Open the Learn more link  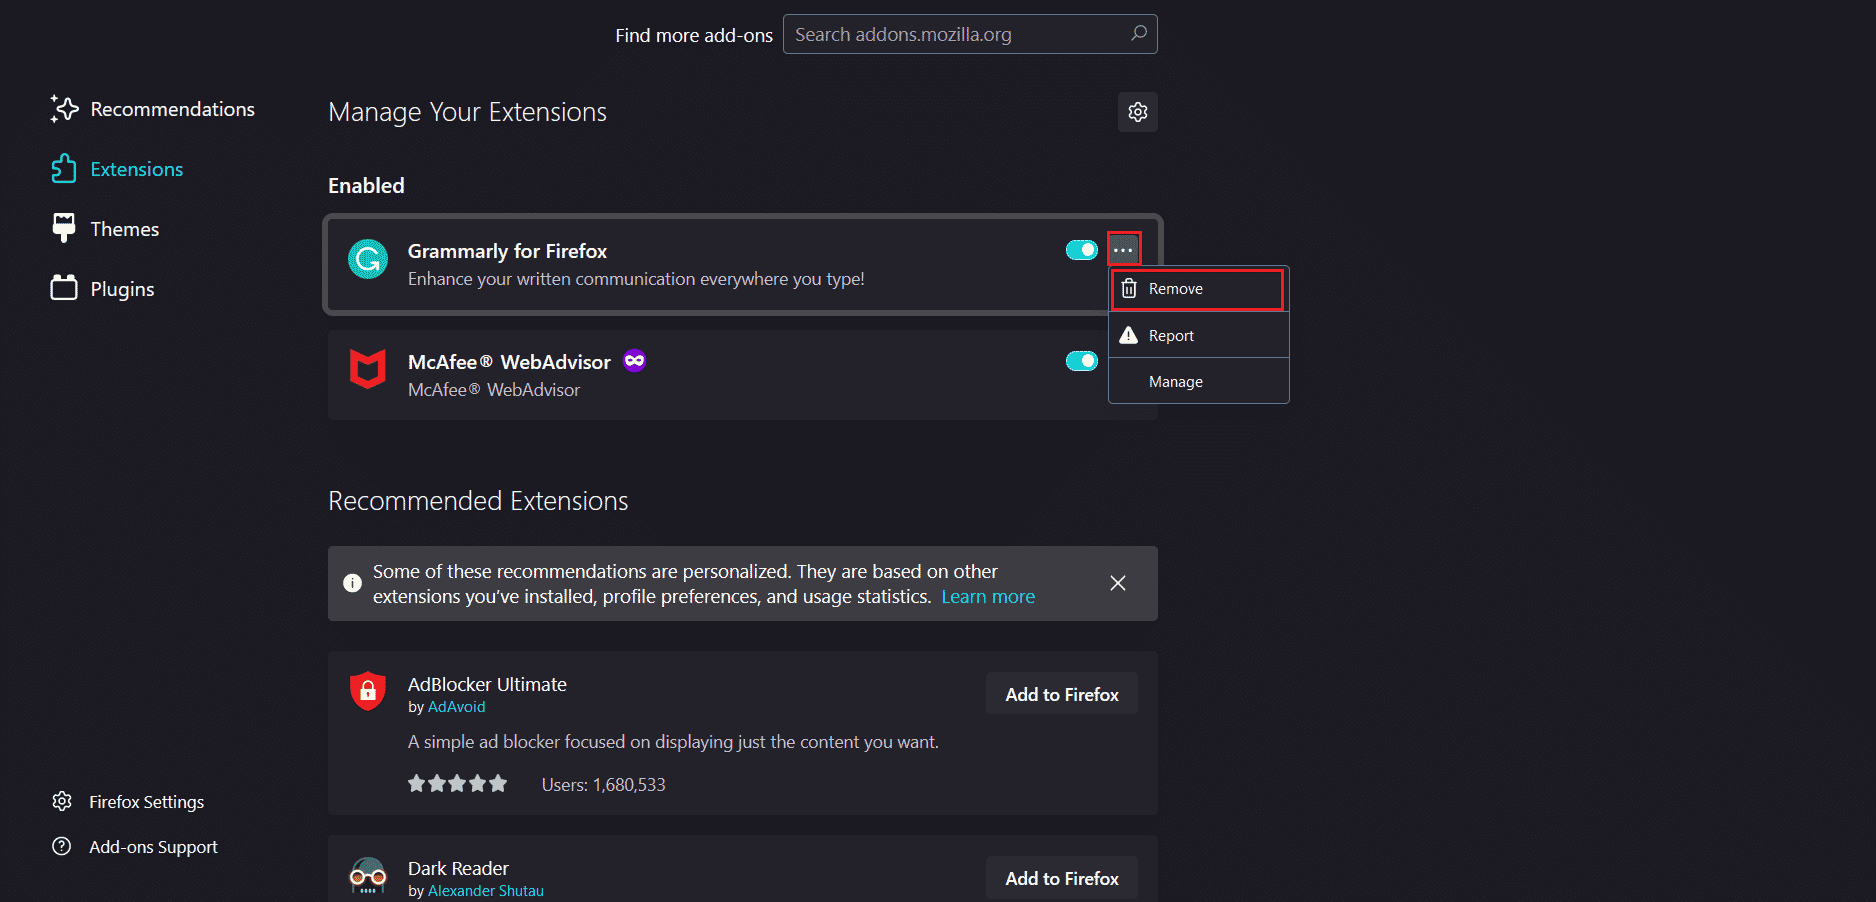(x=988, y=597)
